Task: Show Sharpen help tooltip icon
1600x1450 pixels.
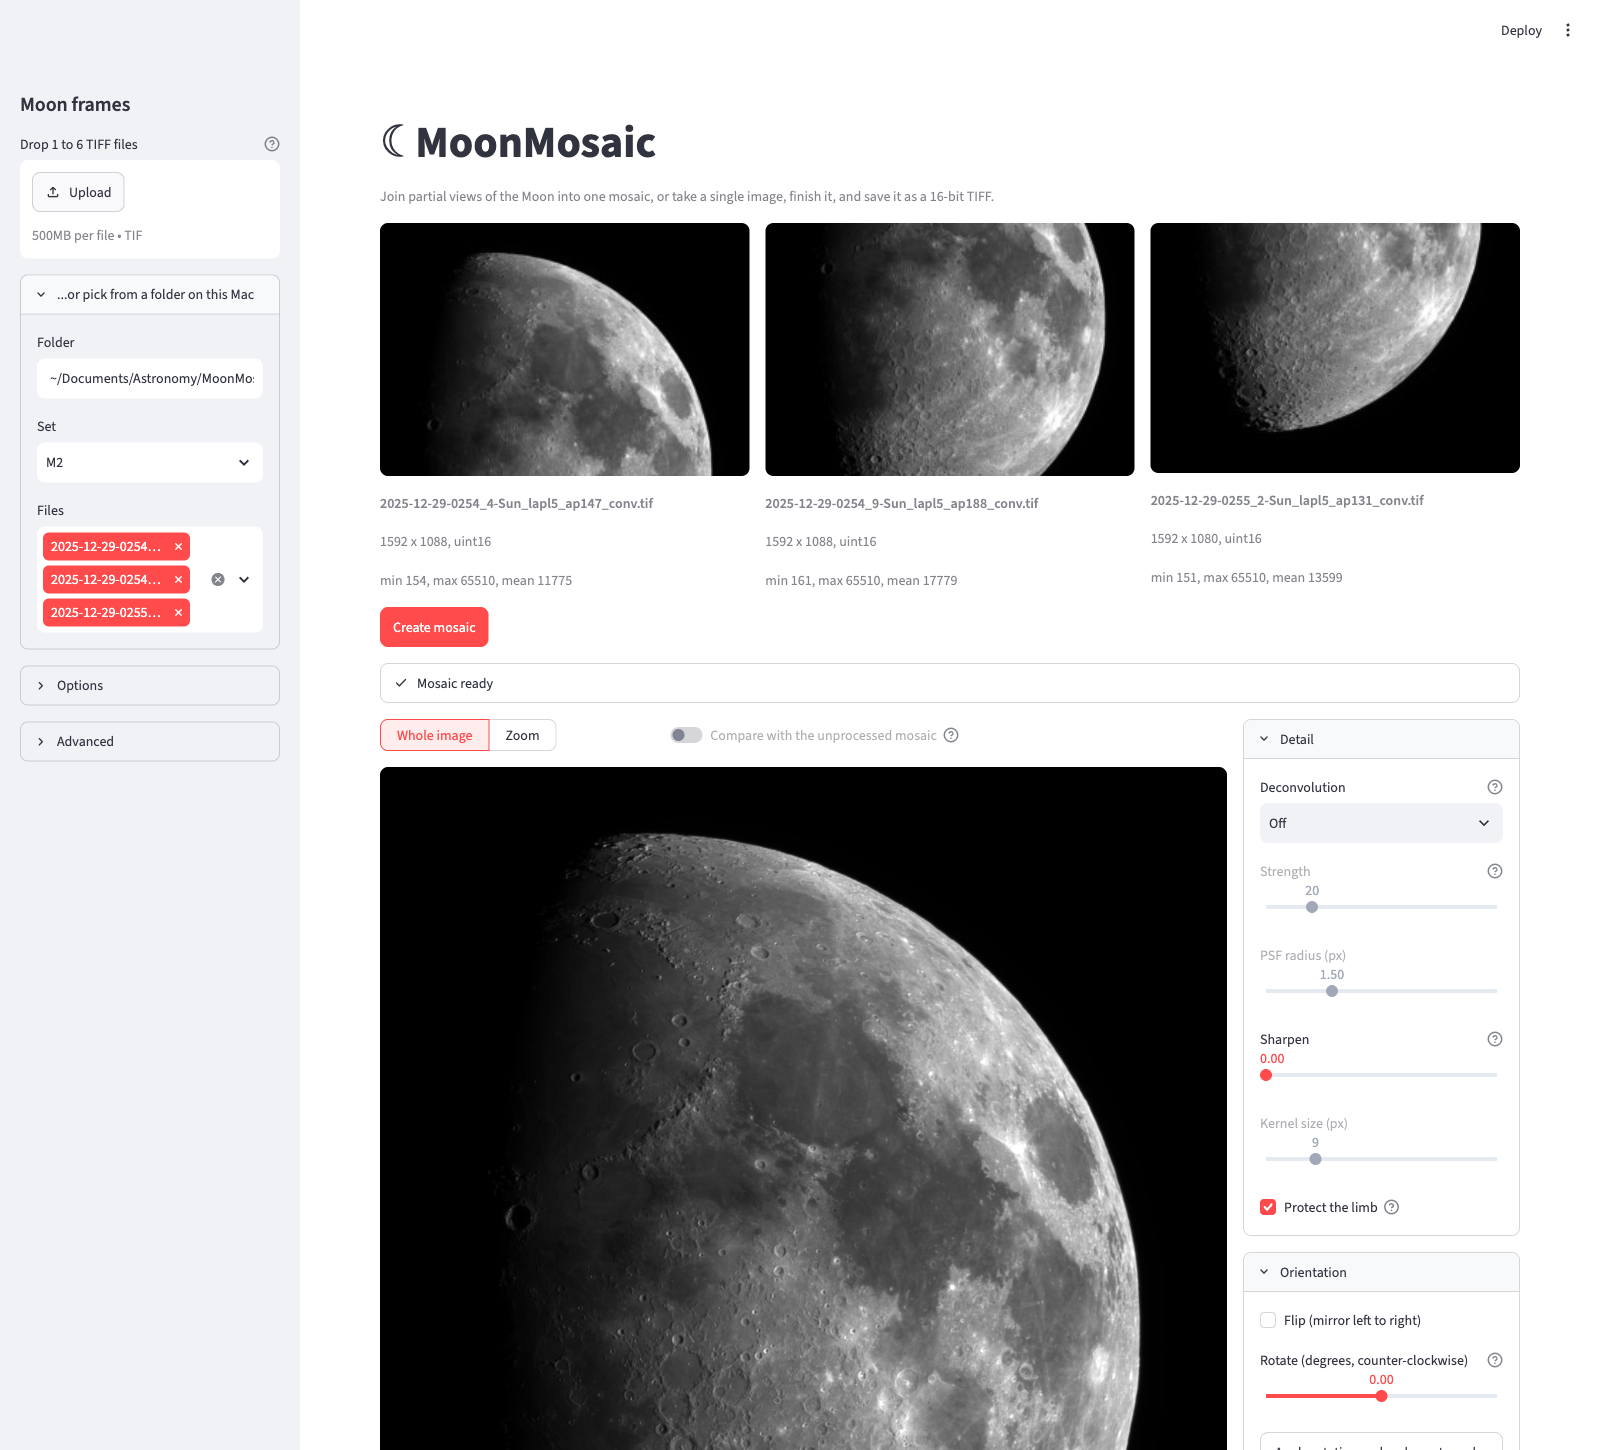Action: [x=1495, y=1039]
